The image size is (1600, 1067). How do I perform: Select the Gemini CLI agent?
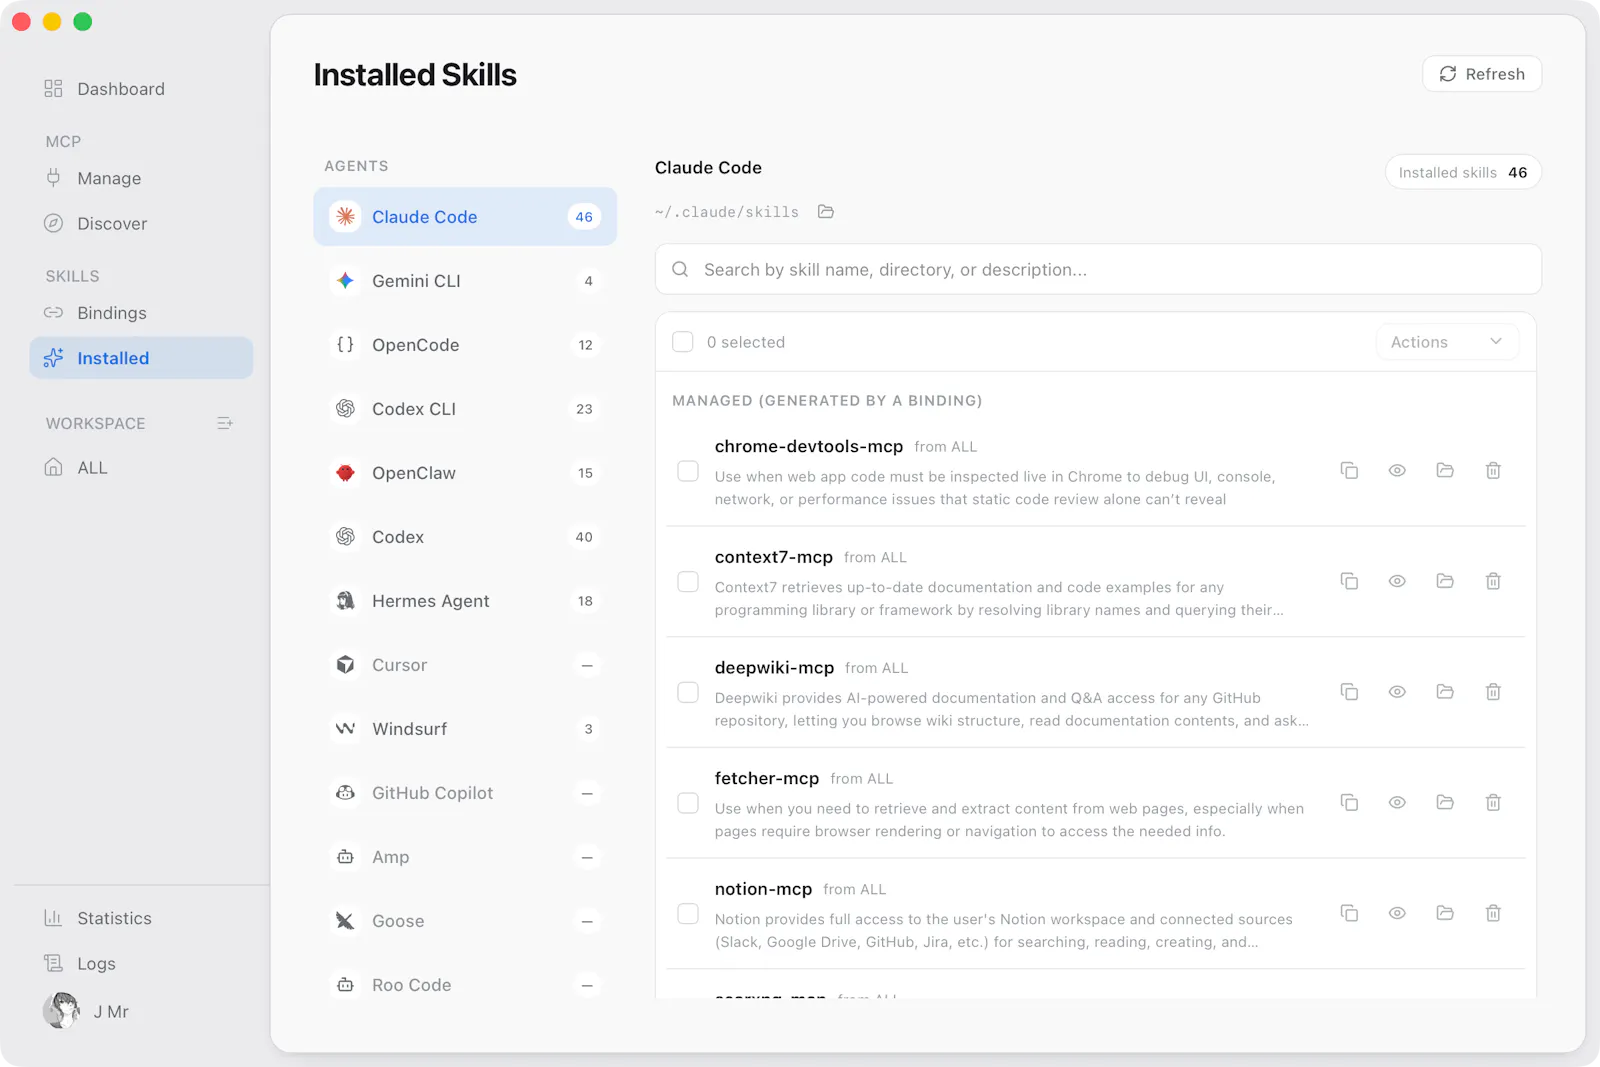(465, 281)
